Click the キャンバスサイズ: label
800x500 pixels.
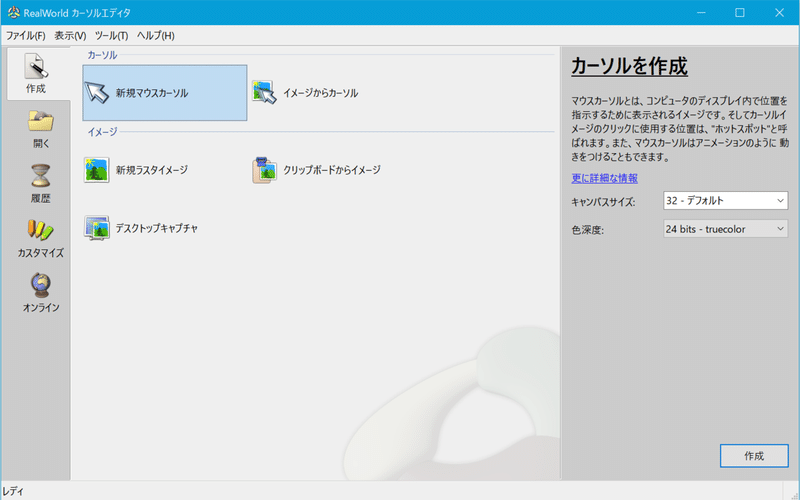(x=603, y=202)
